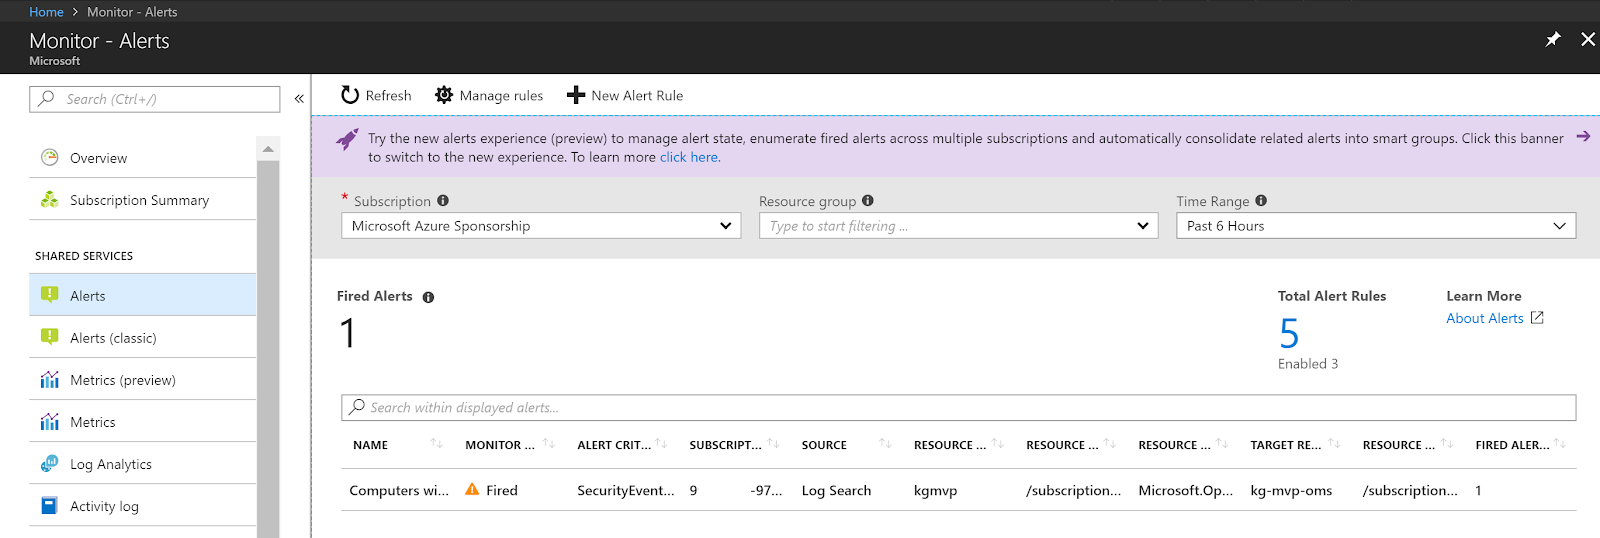Open the Resource group filter dropdown
1600x538 pixels.
pyautogui.click(x=958, y=226)
